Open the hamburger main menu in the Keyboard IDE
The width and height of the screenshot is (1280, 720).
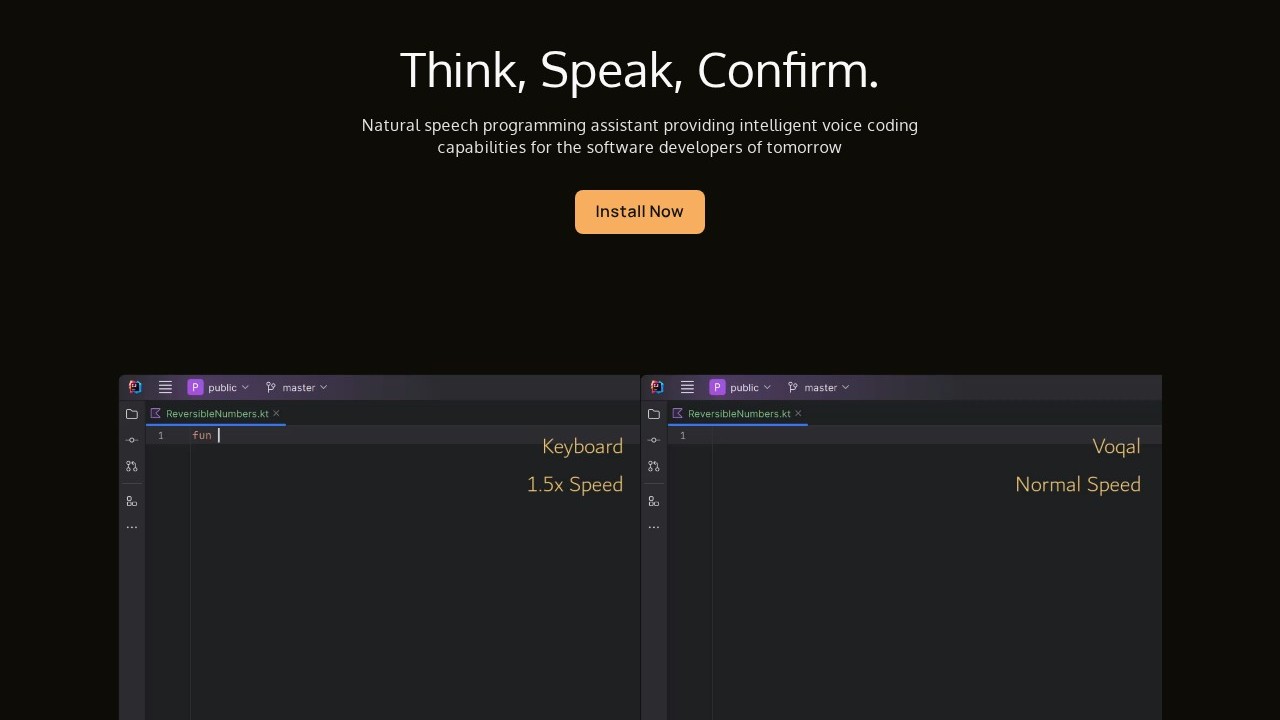tap(165, 388)
